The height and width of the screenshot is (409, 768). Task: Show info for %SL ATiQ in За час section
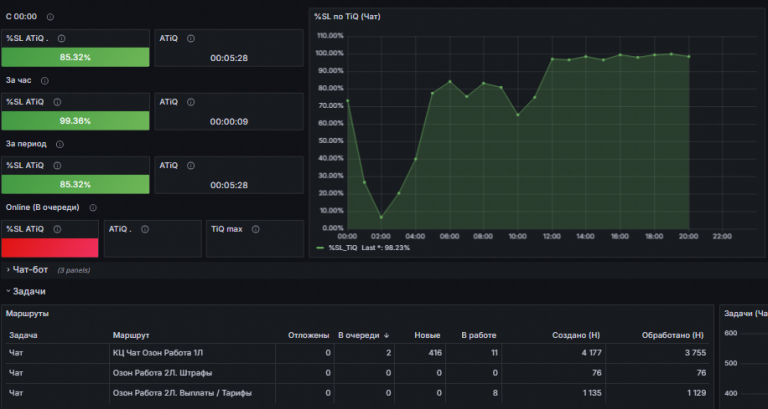(57, 102)
